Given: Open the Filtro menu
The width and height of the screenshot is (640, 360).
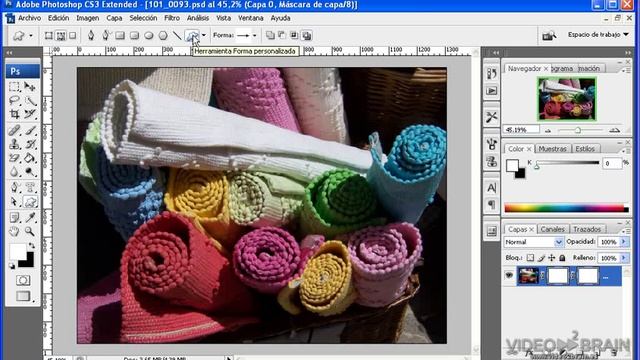Looking at the screenshot, I should [172, 18].
